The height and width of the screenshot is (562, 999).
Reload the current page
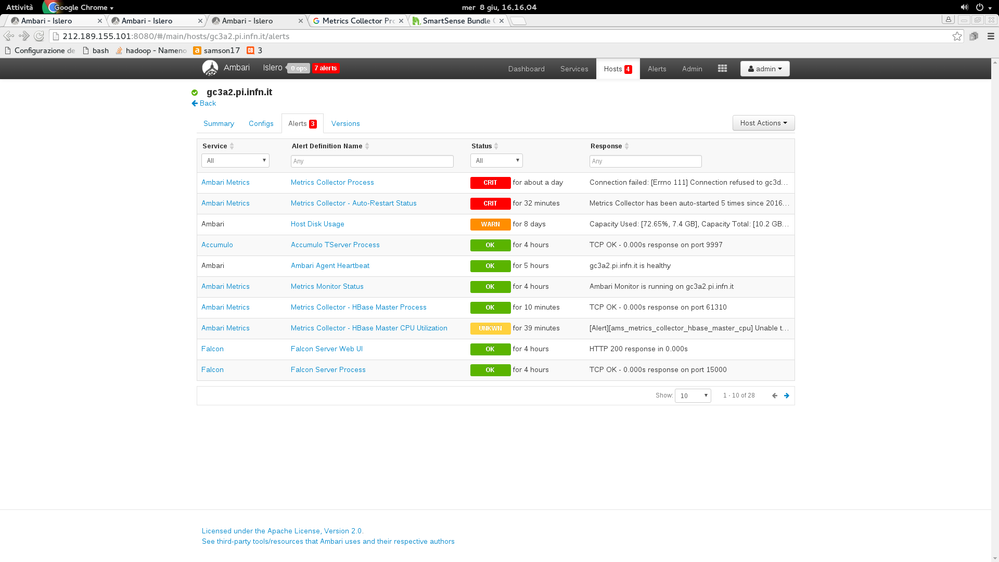[39, 36]
